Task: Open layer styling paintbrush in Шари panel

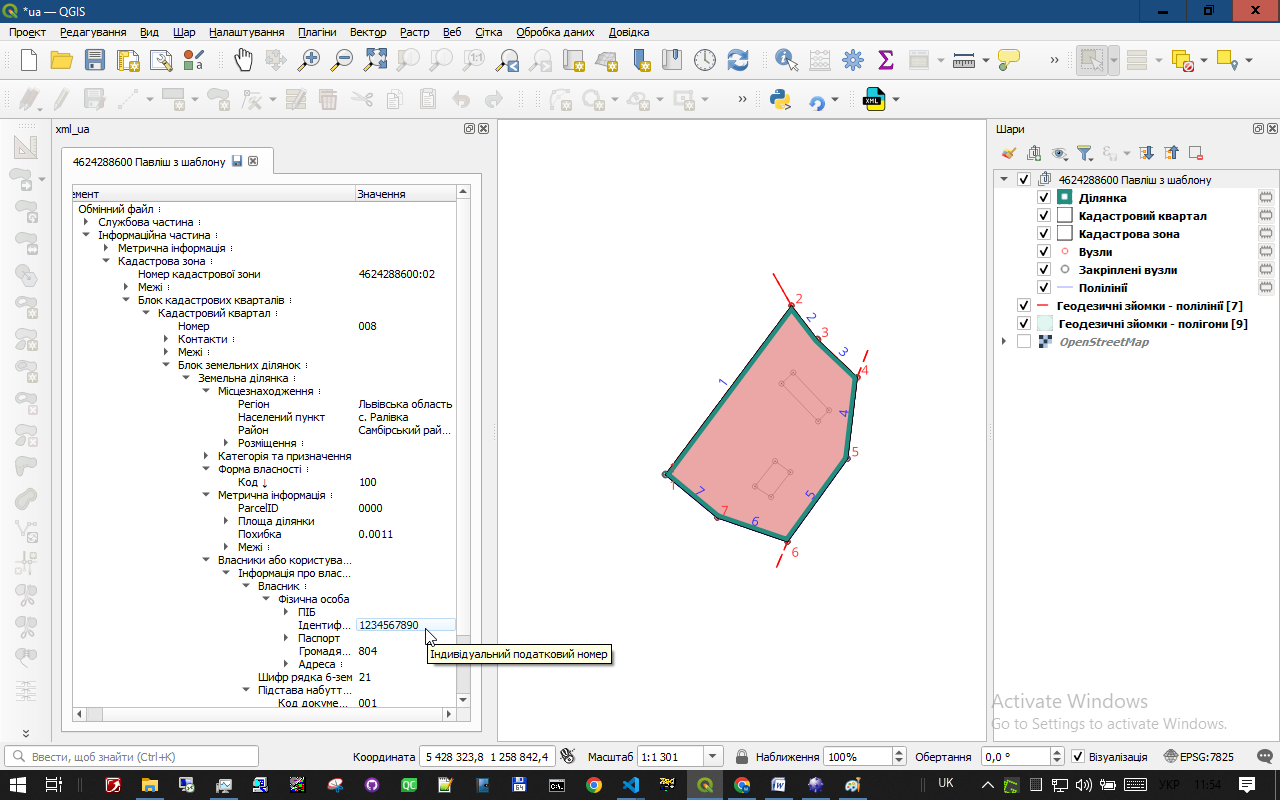Action: tap(1008, 153)
